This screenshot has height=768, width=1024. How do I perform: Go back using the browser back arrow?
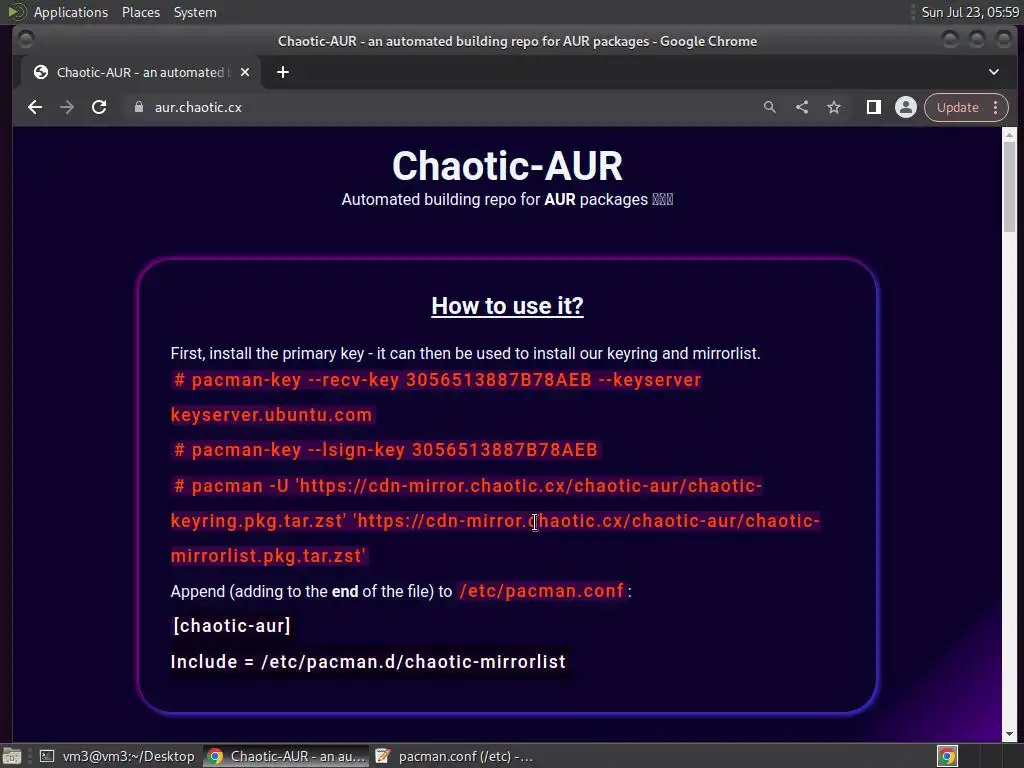35,107
